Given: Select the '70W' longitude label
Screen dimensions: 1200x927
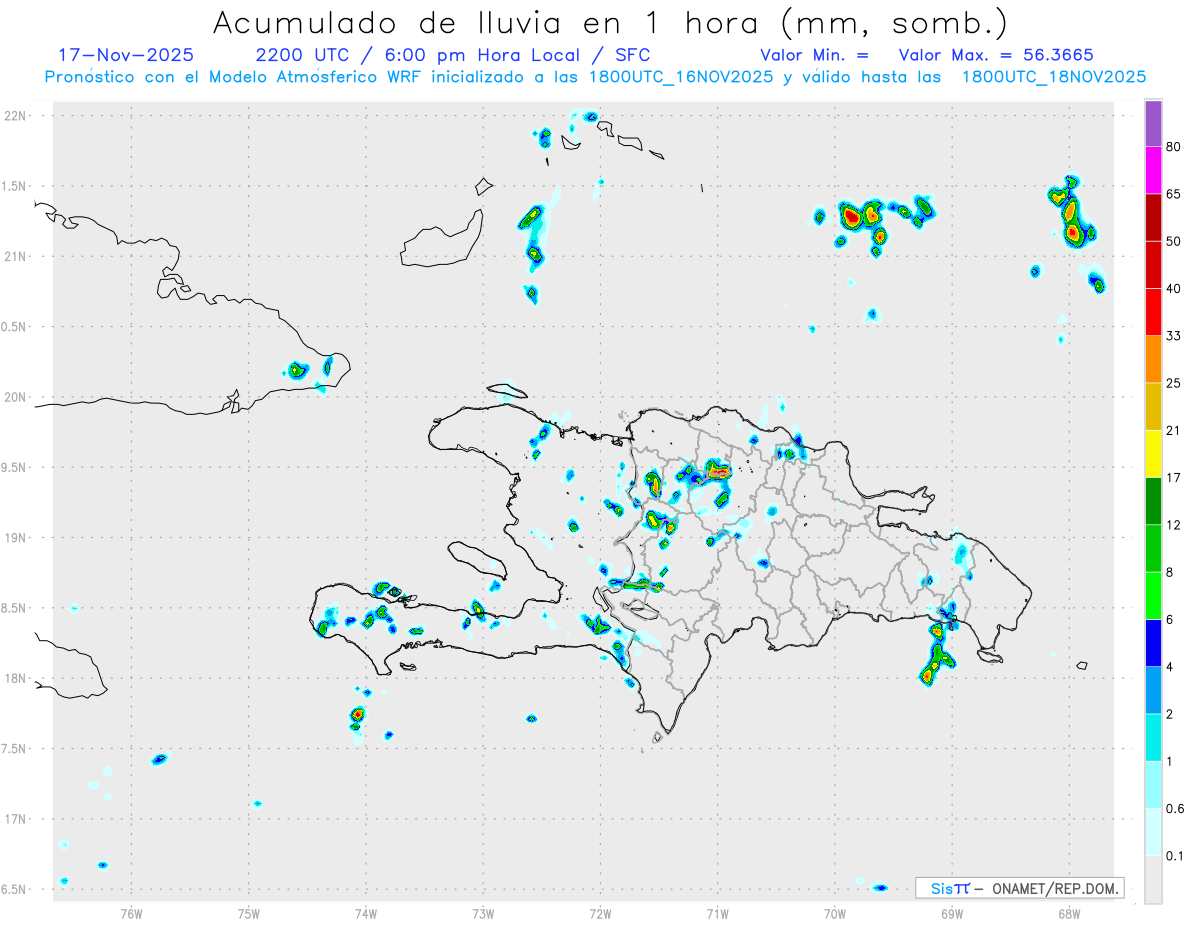Looking at the screenshot, I should click(x=835, y=913).
